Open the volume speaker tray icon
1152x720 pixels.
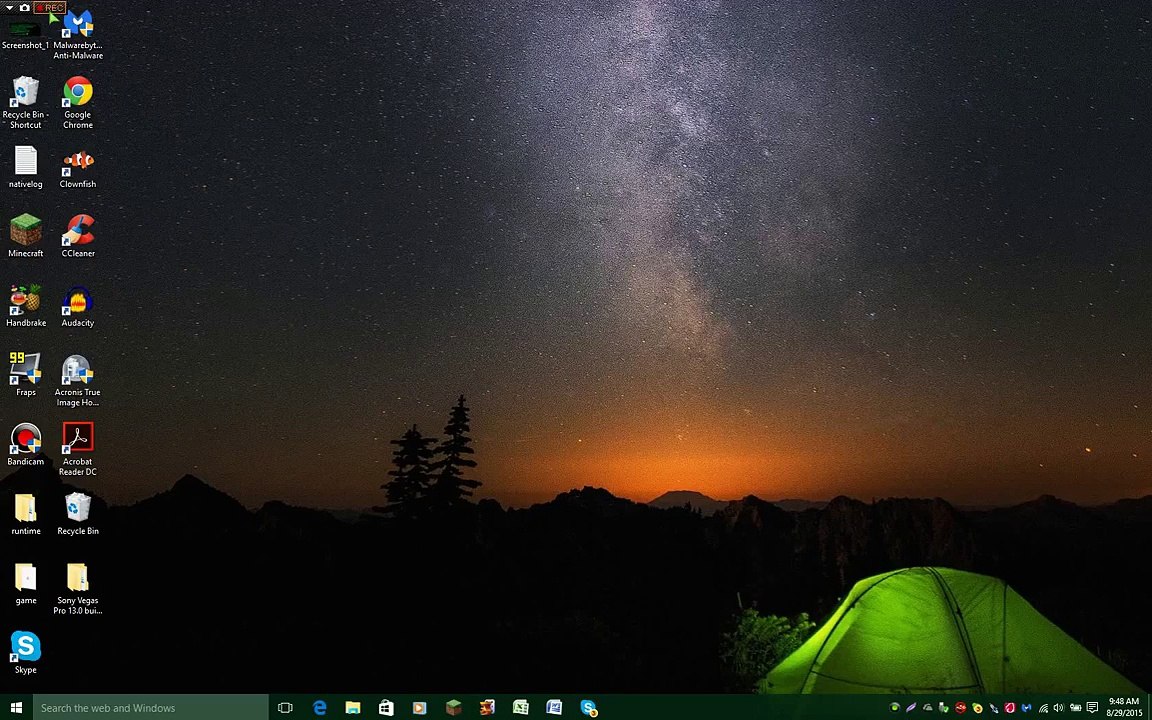1059,708
